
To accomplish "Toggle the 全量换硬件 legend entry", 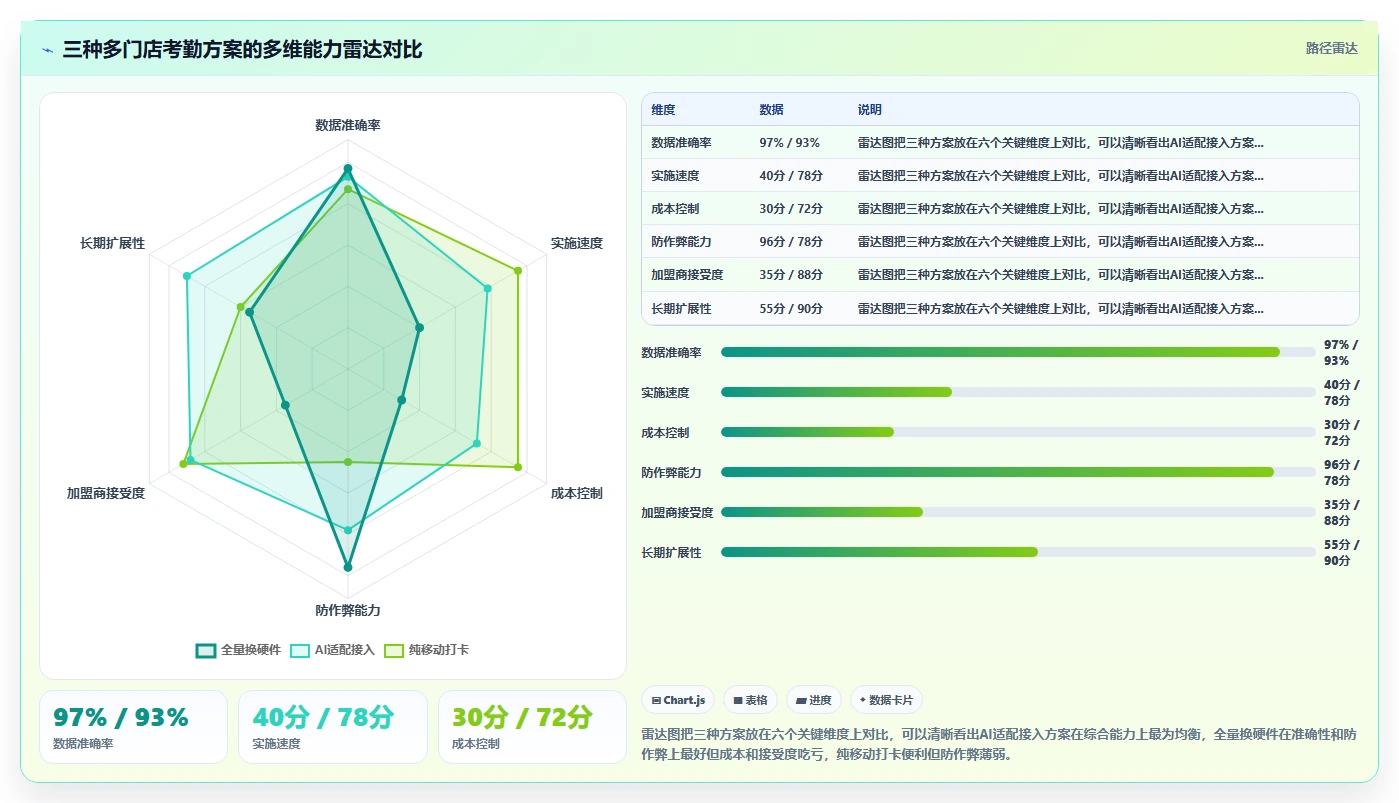I will 238,650.
